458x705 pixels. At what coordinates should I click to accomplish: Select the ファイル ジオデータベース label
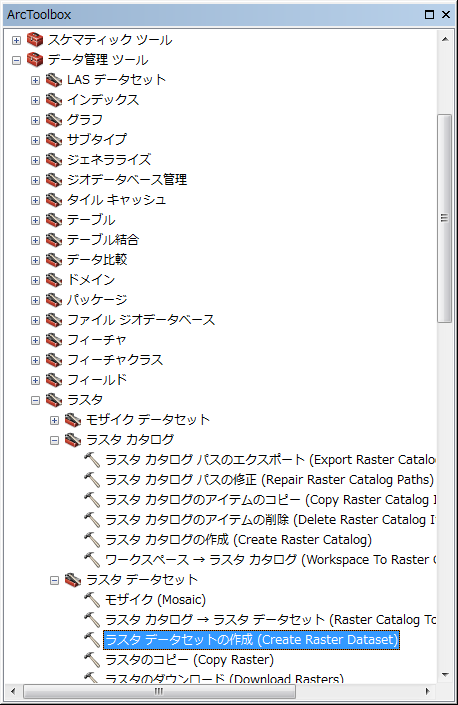141,320
